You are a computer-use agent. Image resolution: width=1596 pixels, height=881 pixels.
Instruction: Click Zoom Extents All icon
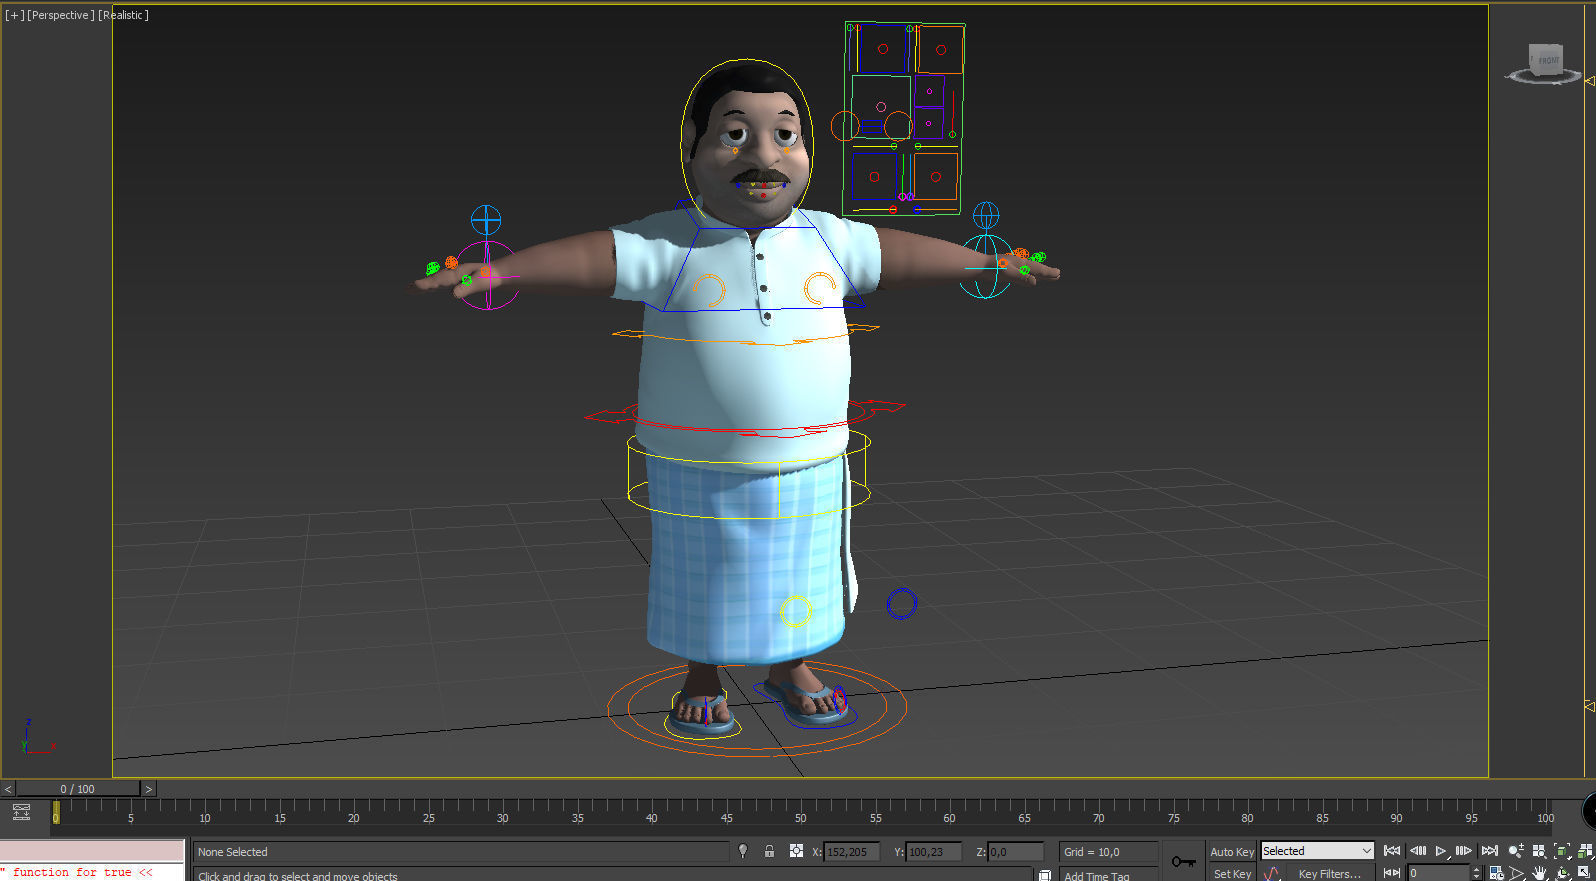pos(1585,851)
